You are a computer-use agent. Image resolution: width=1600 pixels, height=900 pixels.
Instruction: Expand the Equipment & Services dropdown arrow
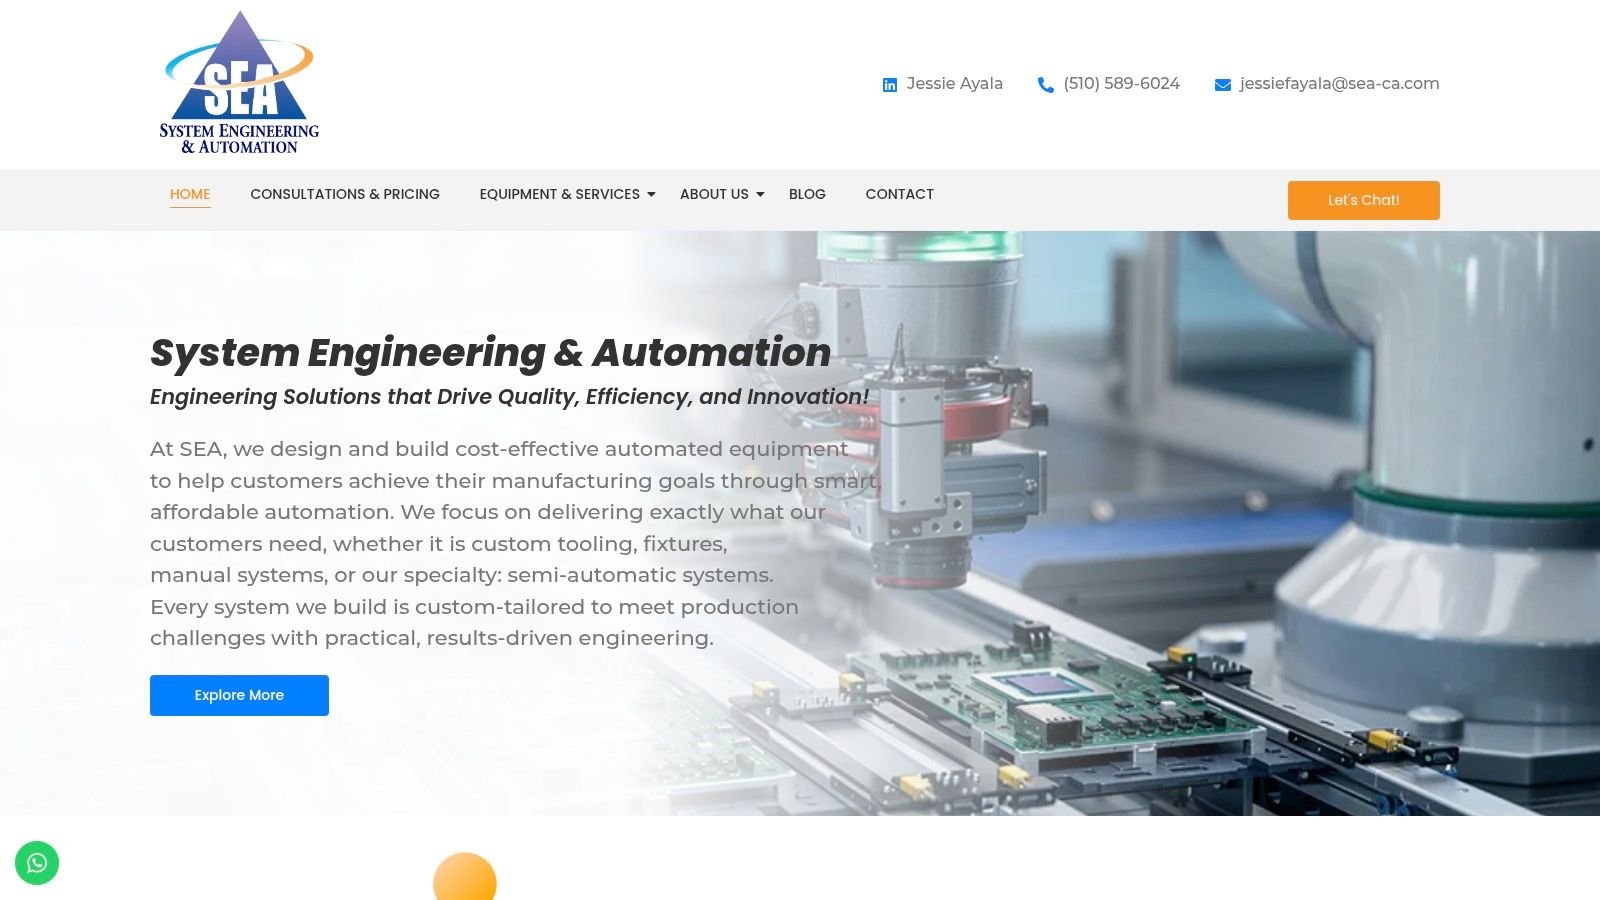tap(651, 194)
